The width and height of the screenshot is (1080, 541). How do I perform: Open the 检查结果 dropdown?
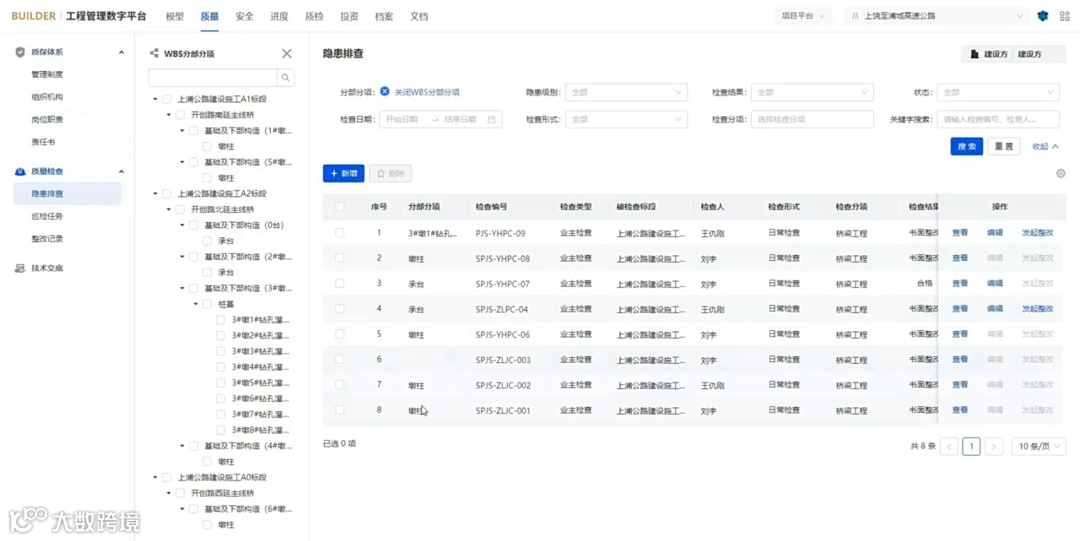point(812,92)
